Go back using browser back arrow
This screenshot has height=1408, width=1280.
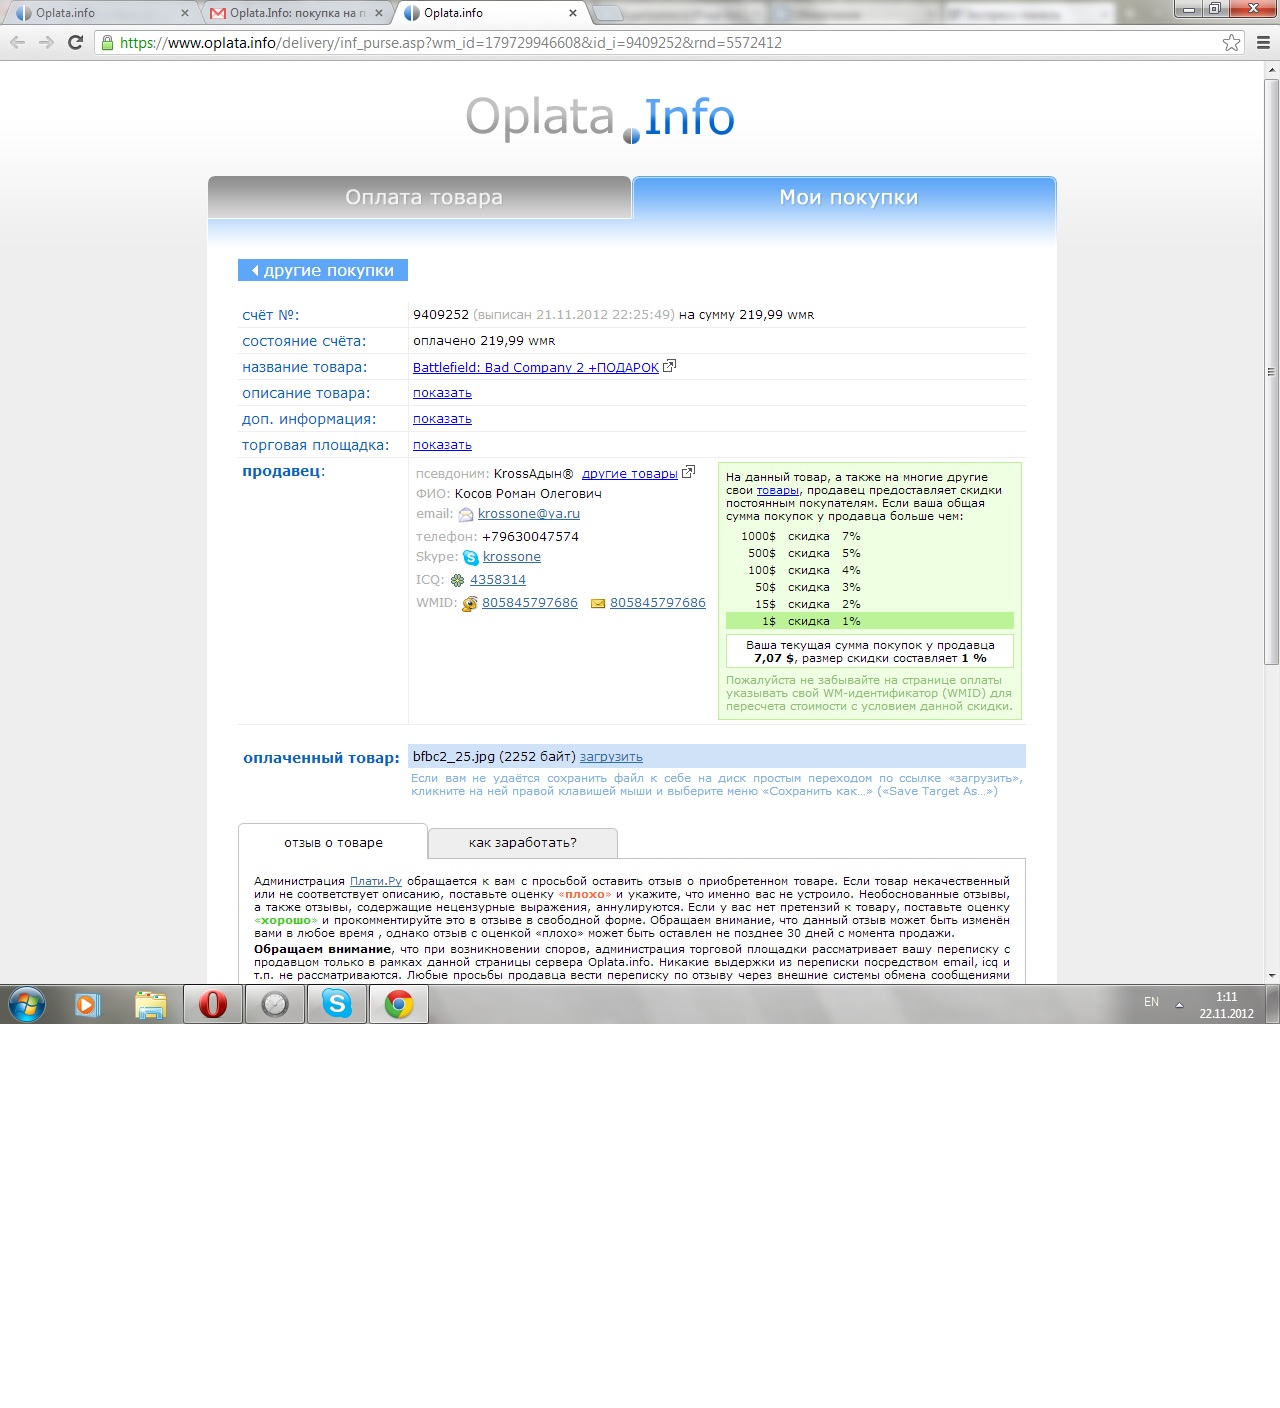(18, 43)
